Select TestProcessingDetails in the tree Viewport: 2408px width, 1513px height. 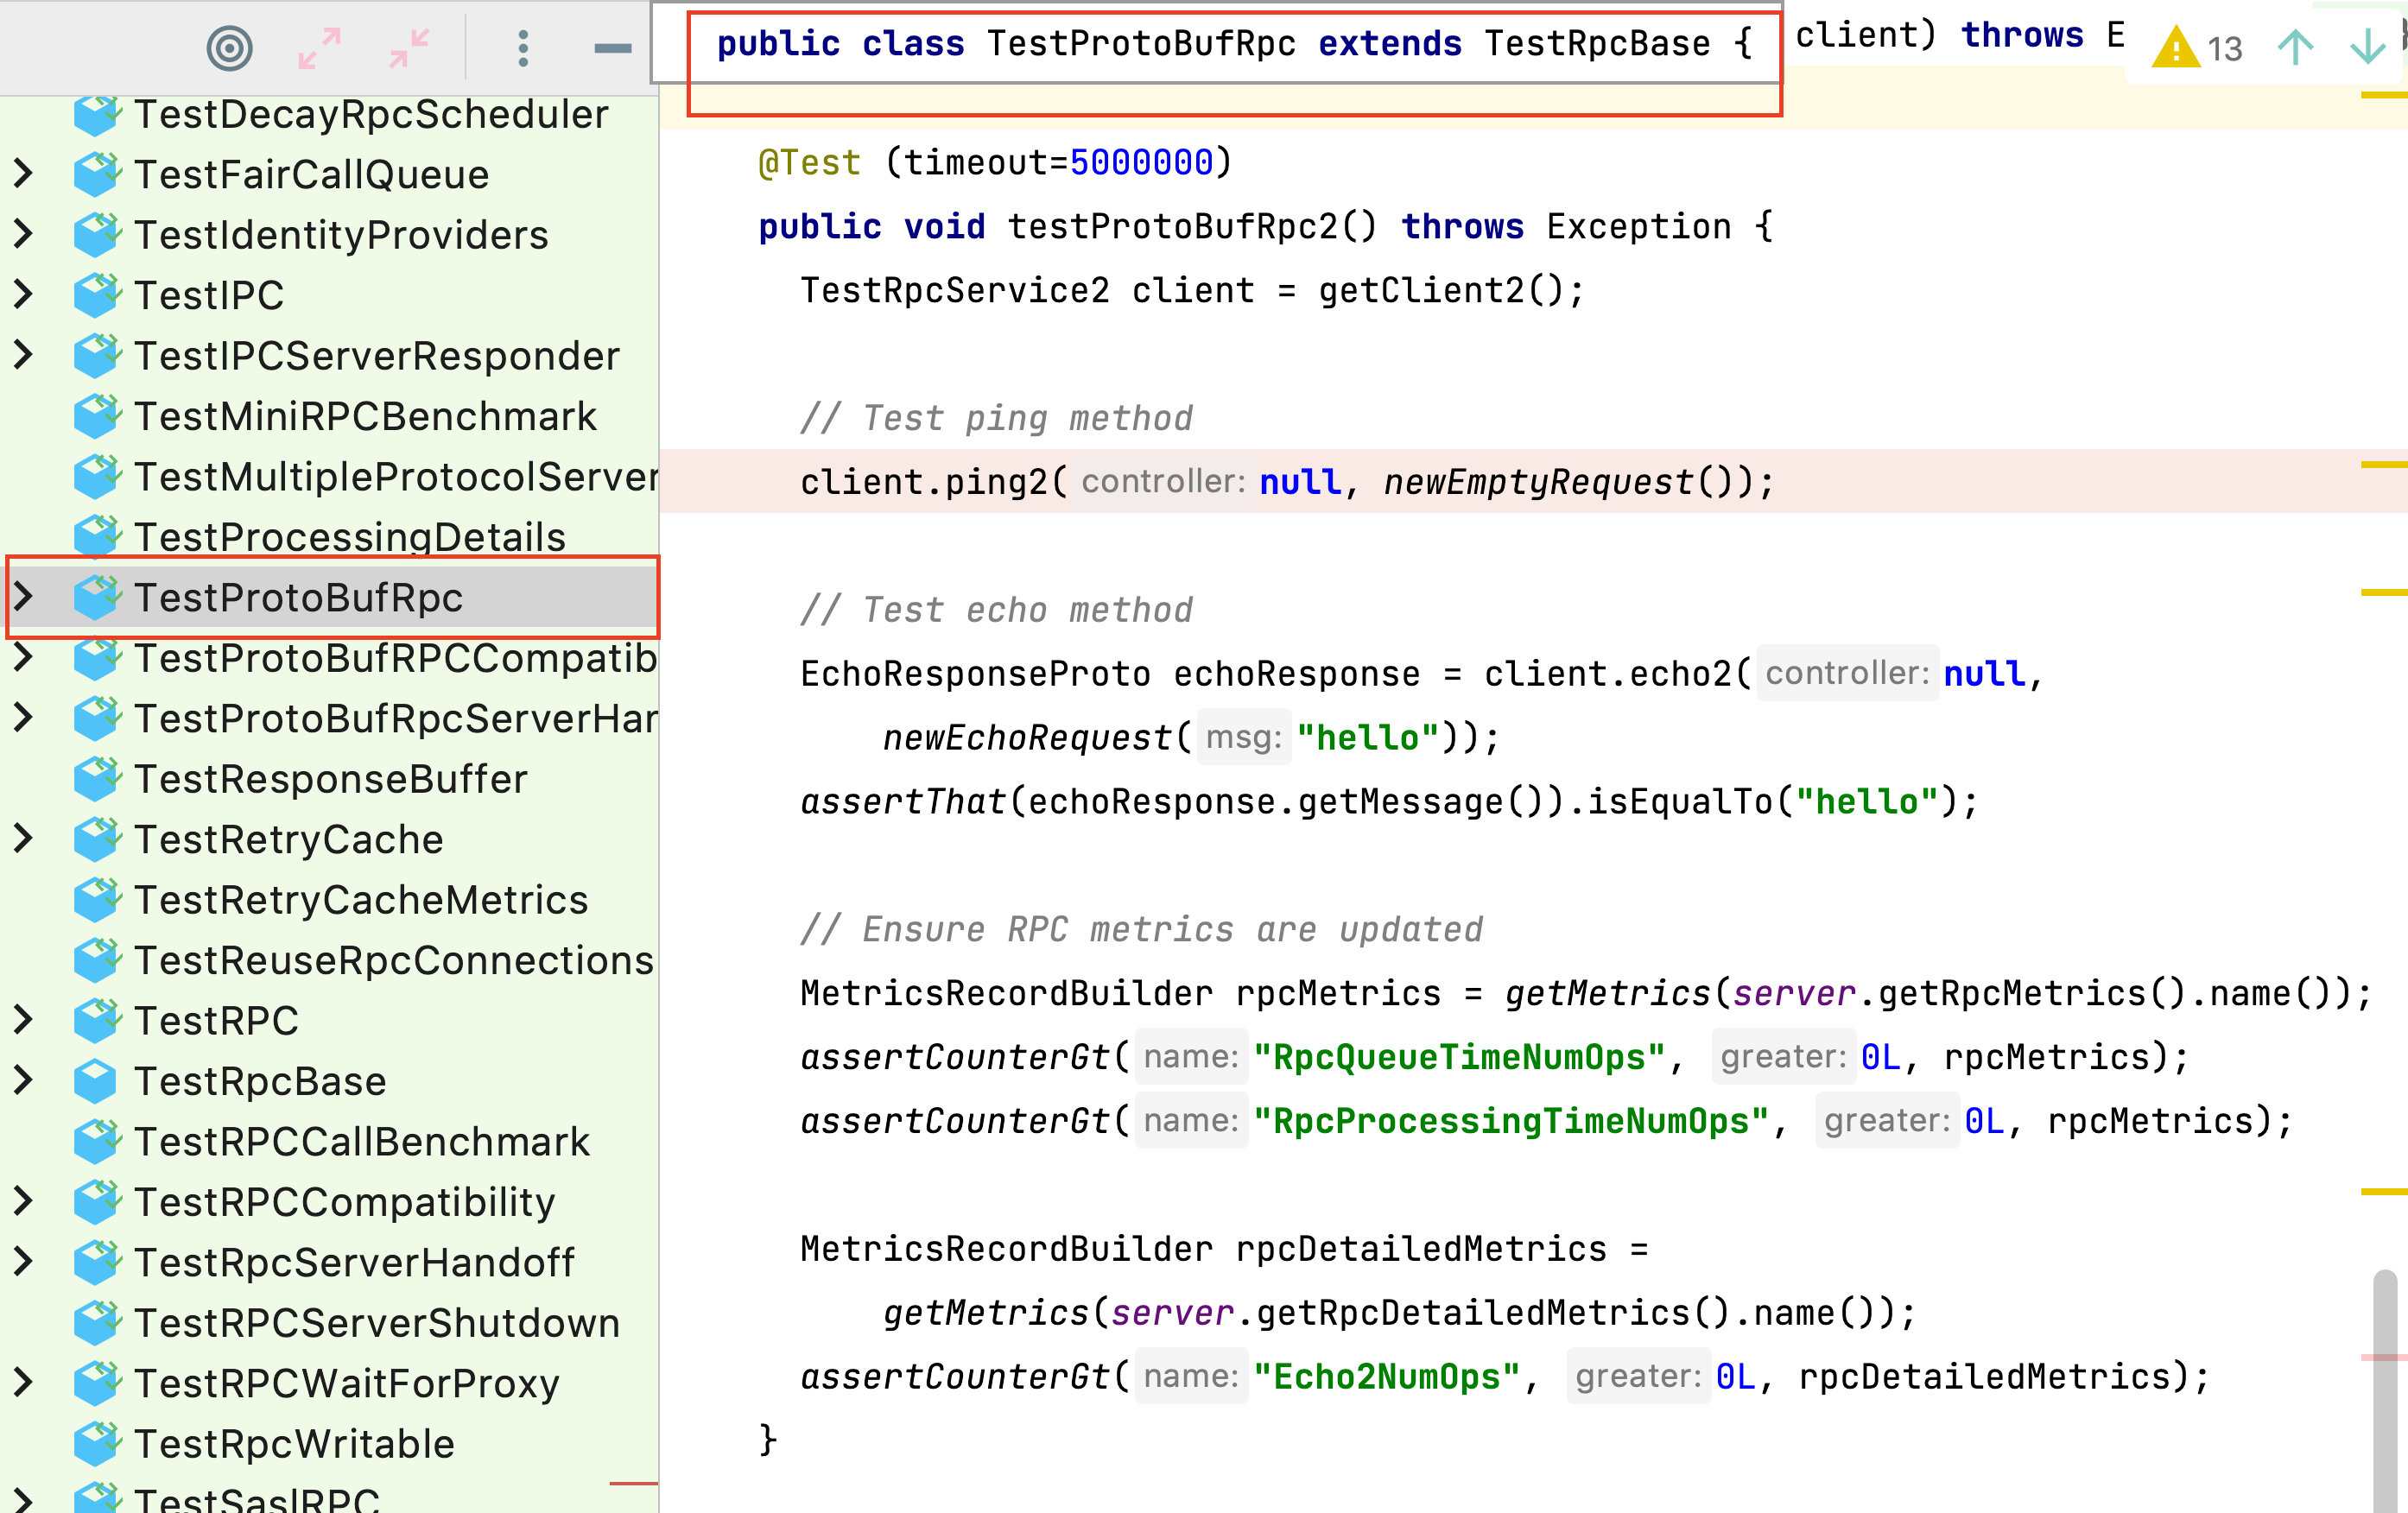(x=350, y=537)
